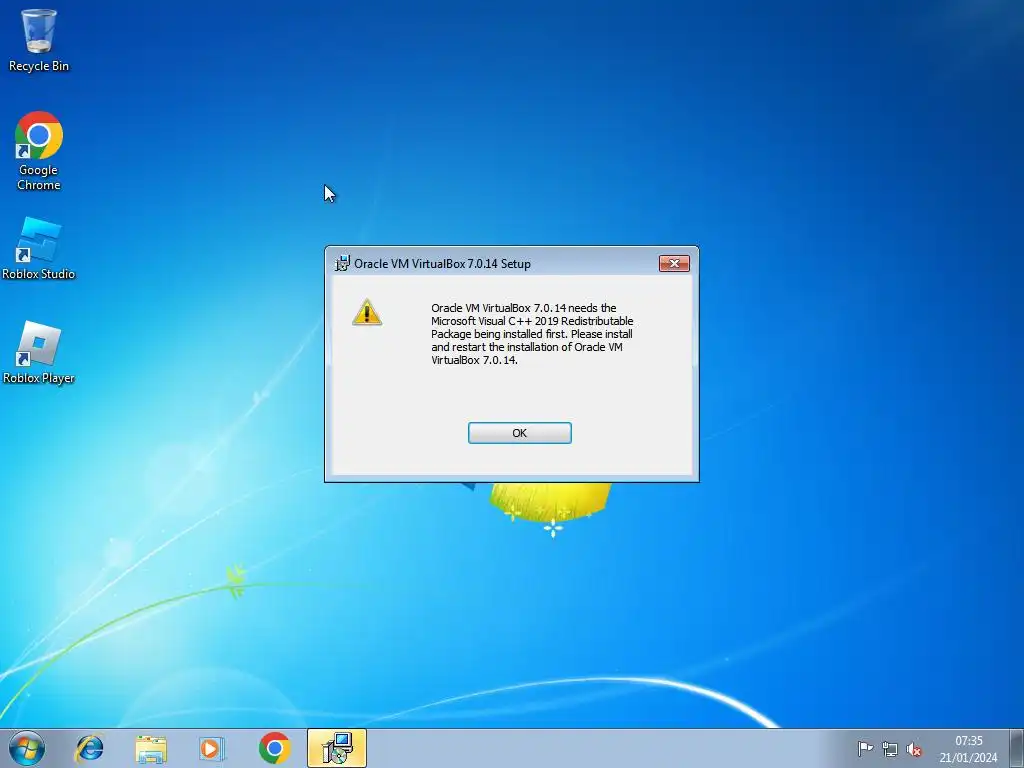Launch Internet Explorer from the taskbar
The image size is (1024, 768).
click(89, 748)
